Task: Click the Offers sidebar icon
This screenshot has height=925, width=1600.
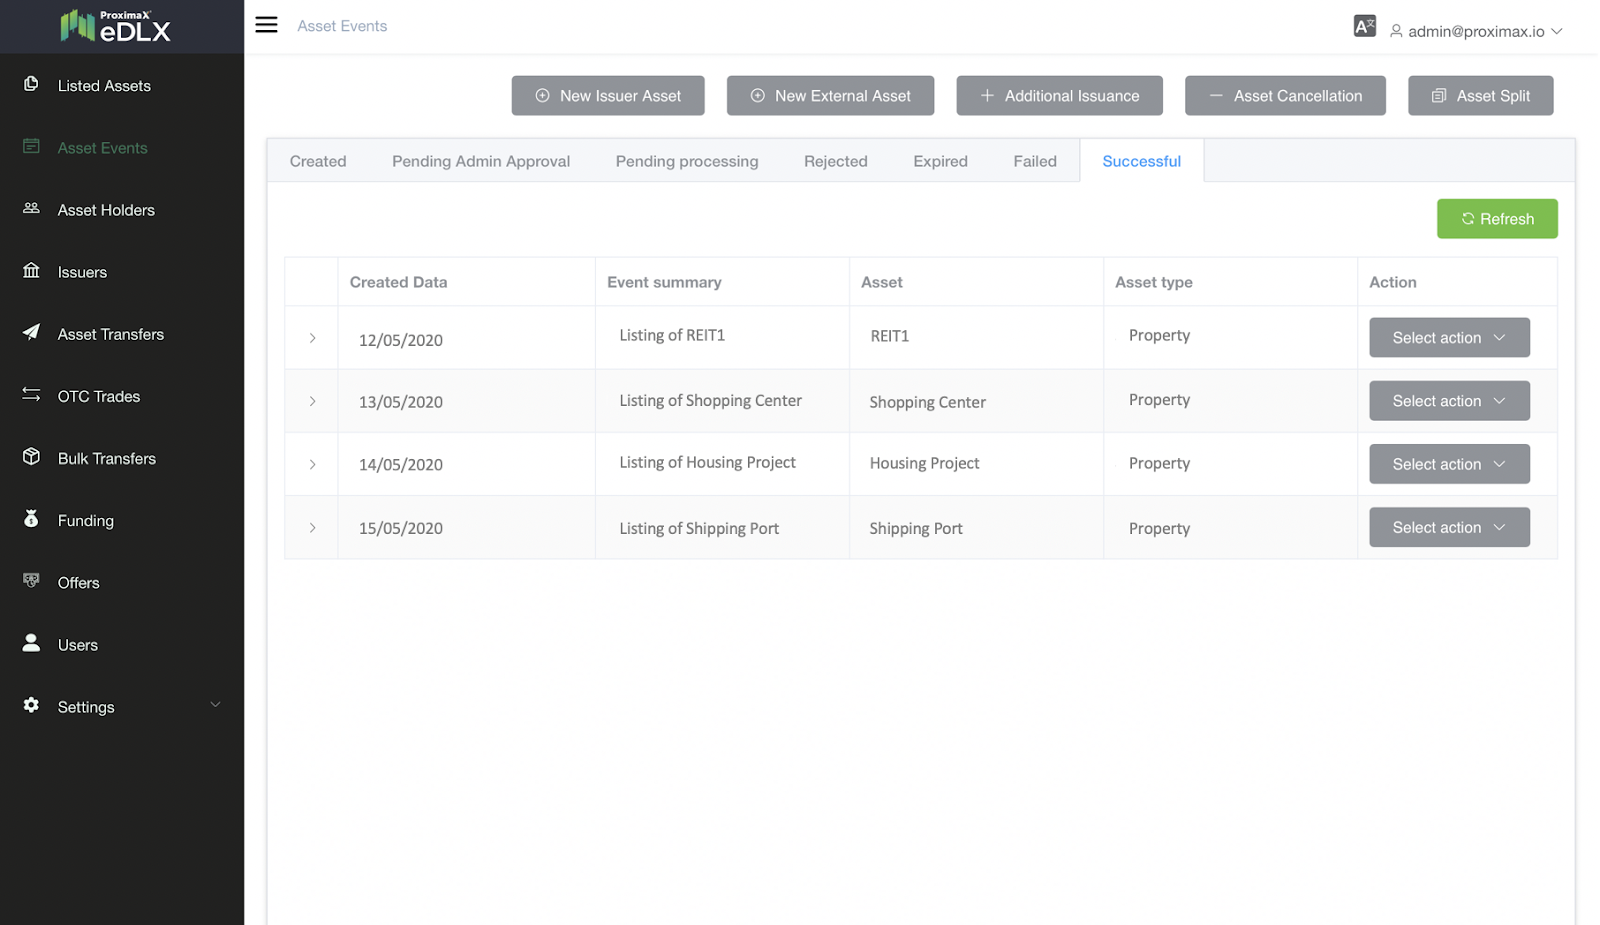Action: pyautogui.click(x=31, y=581)
